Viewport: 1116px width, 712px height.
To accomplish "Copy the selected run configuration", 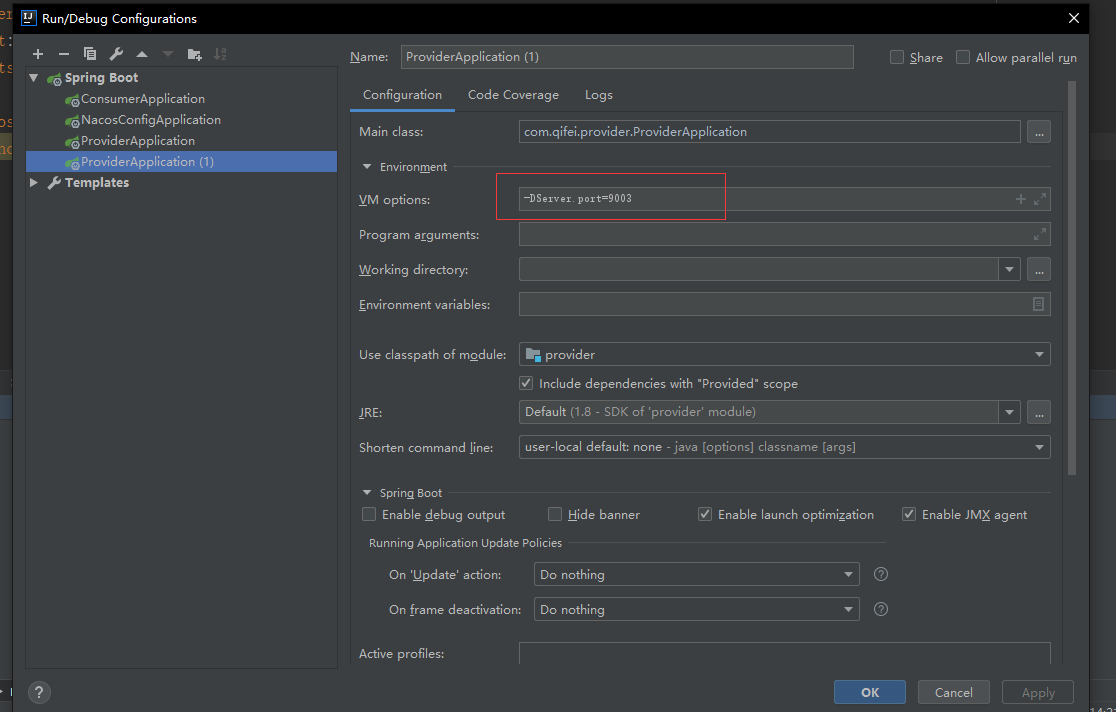I will click(x=90, y=54).
